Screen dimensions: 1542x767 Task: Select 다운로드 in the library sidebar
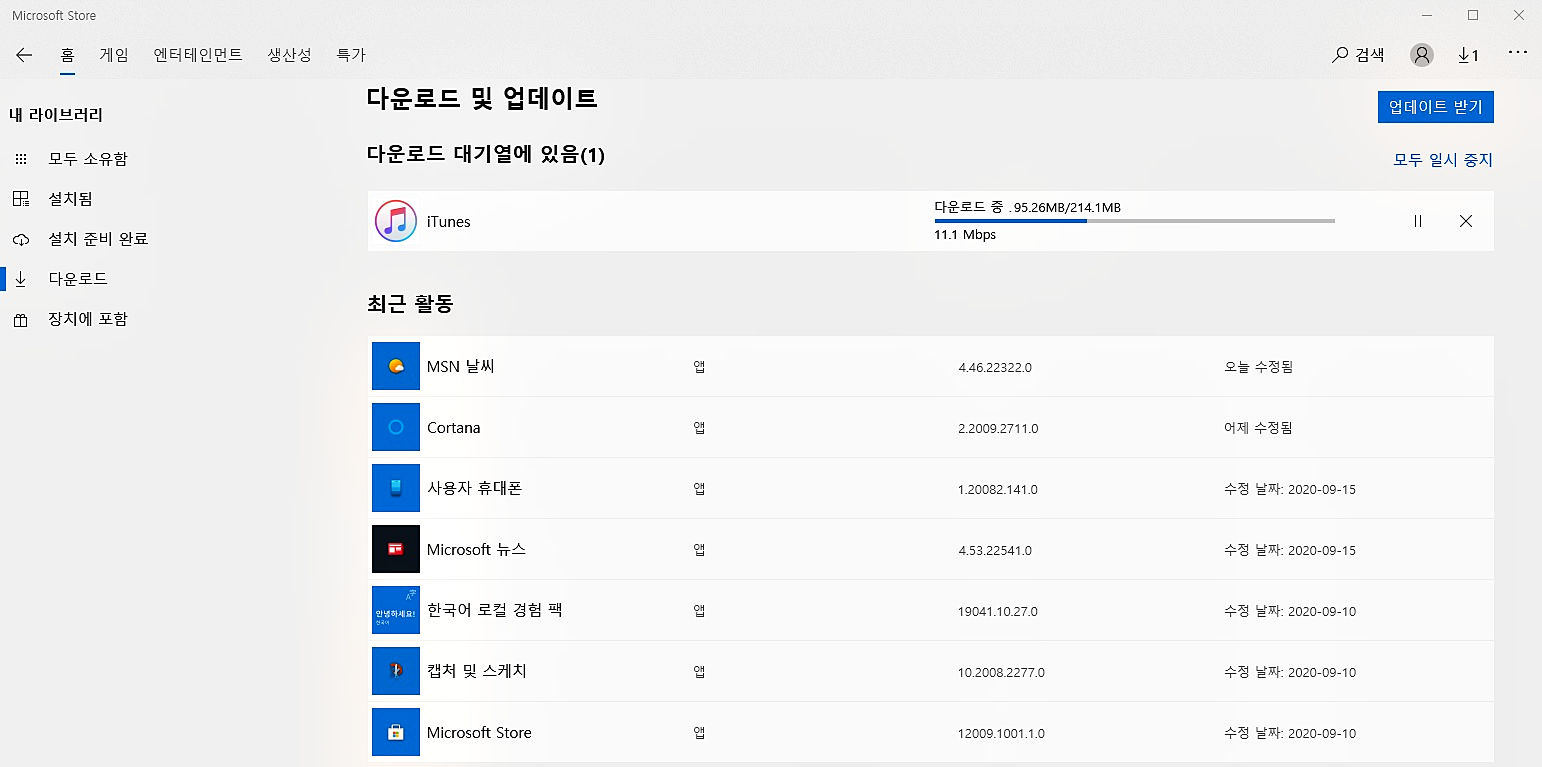point(78,279)
